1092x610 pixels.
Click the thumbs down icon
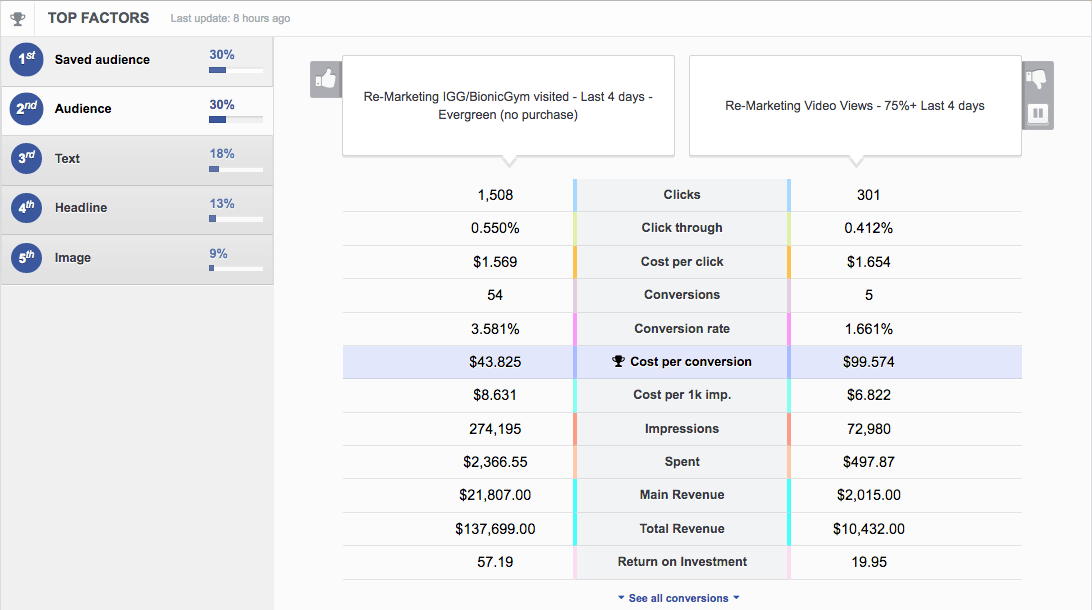point(1037,79)
